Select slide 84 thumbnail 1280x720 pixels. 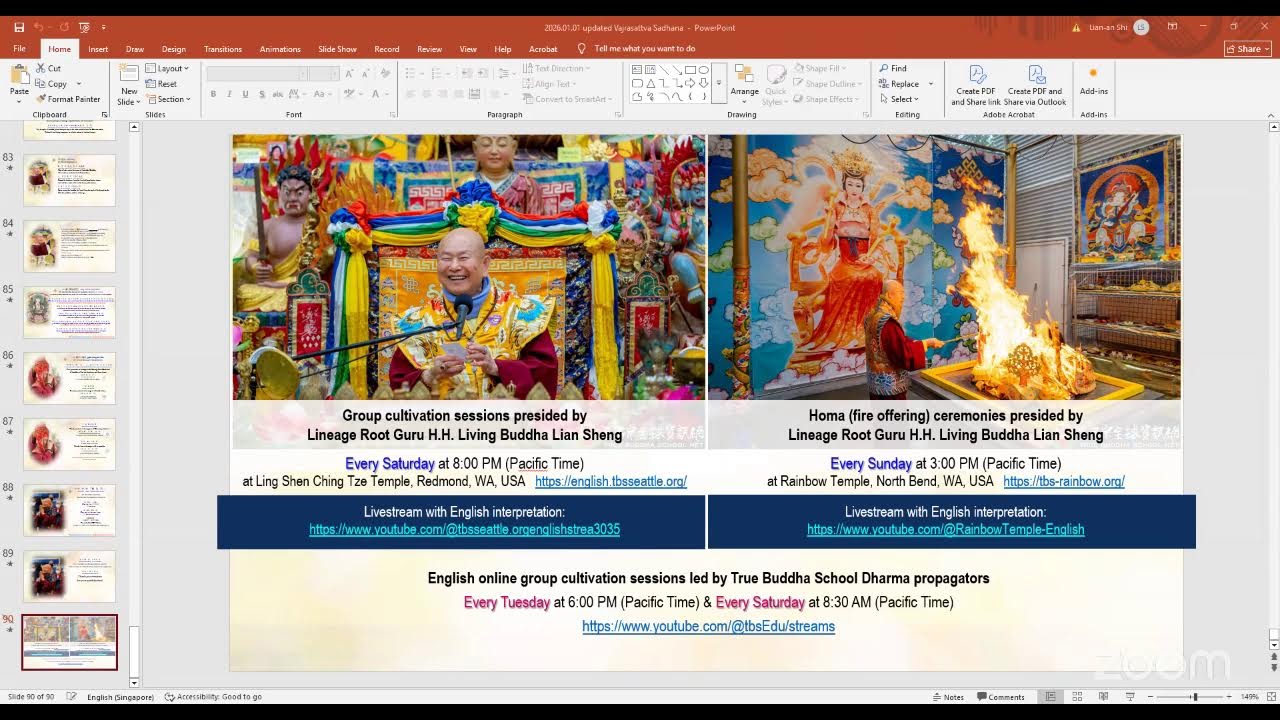(x=70, y=246)
